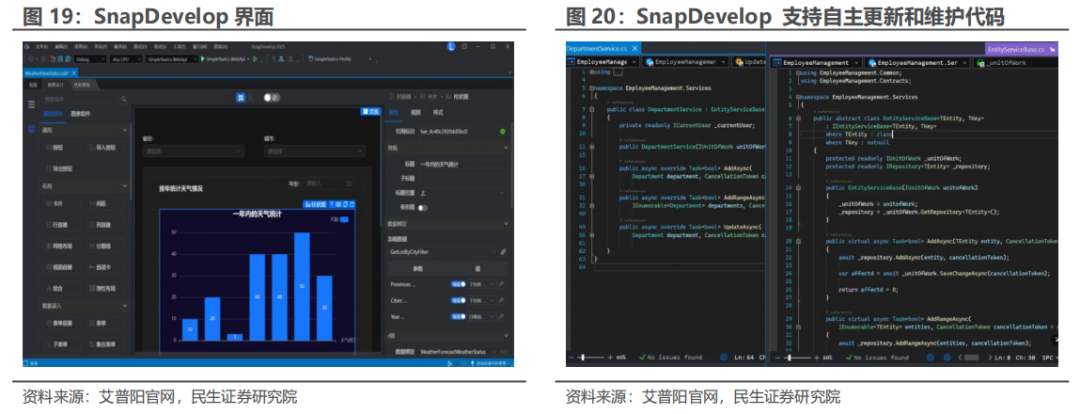Screen dimensions: 1080x414
Task: Switch to the 规则 properties tab
Action: (x=415, y=112)
